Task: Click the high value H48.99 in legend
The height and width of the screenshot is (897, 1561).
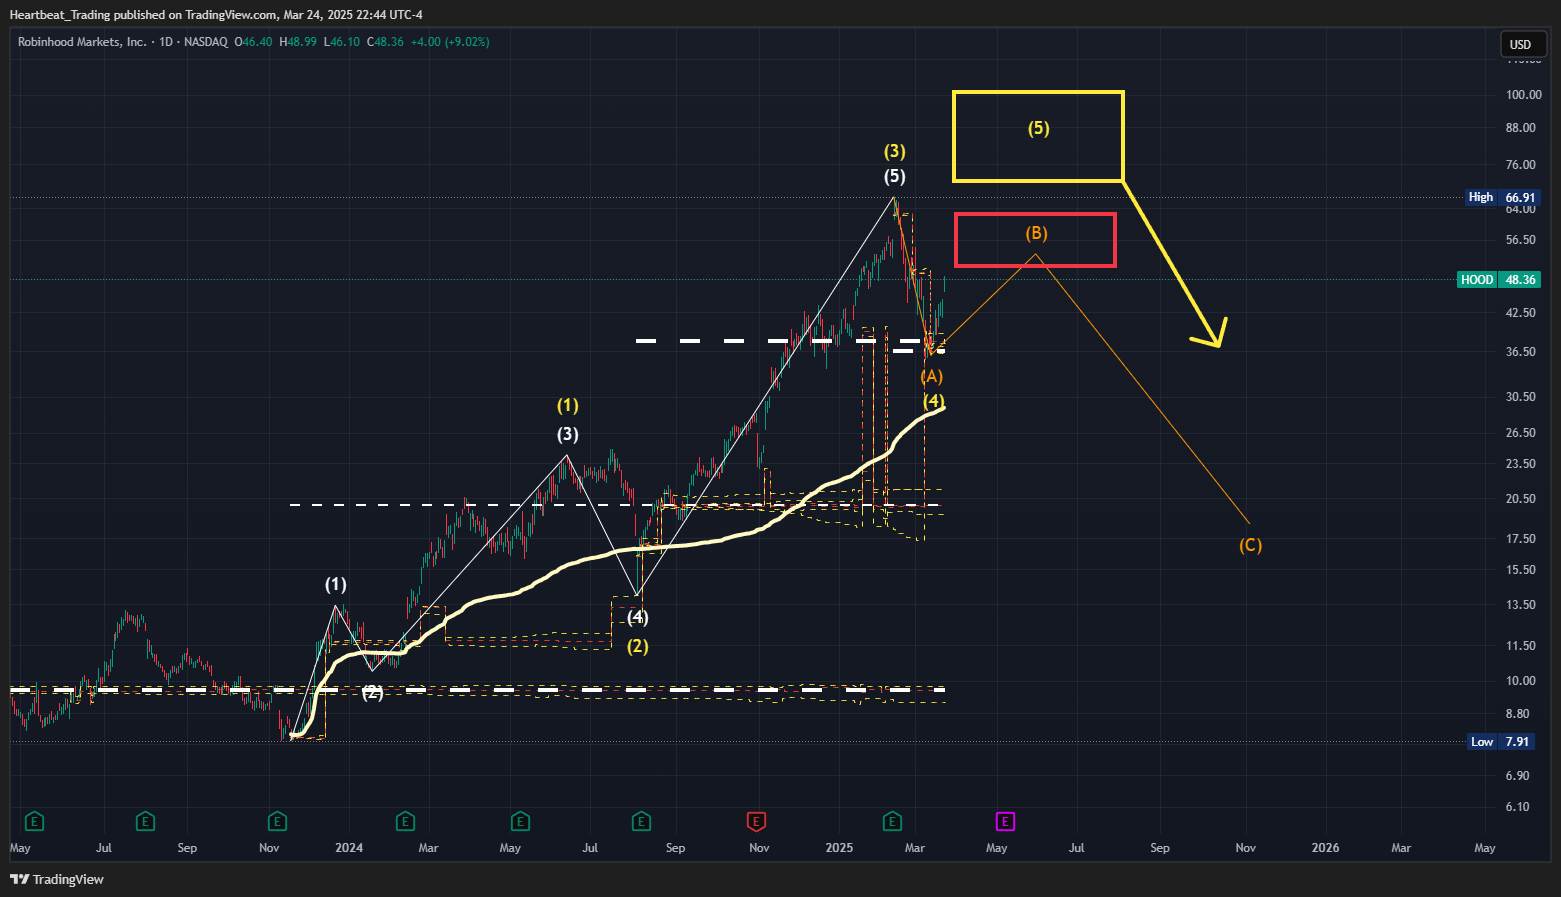Action: point(298,42)
